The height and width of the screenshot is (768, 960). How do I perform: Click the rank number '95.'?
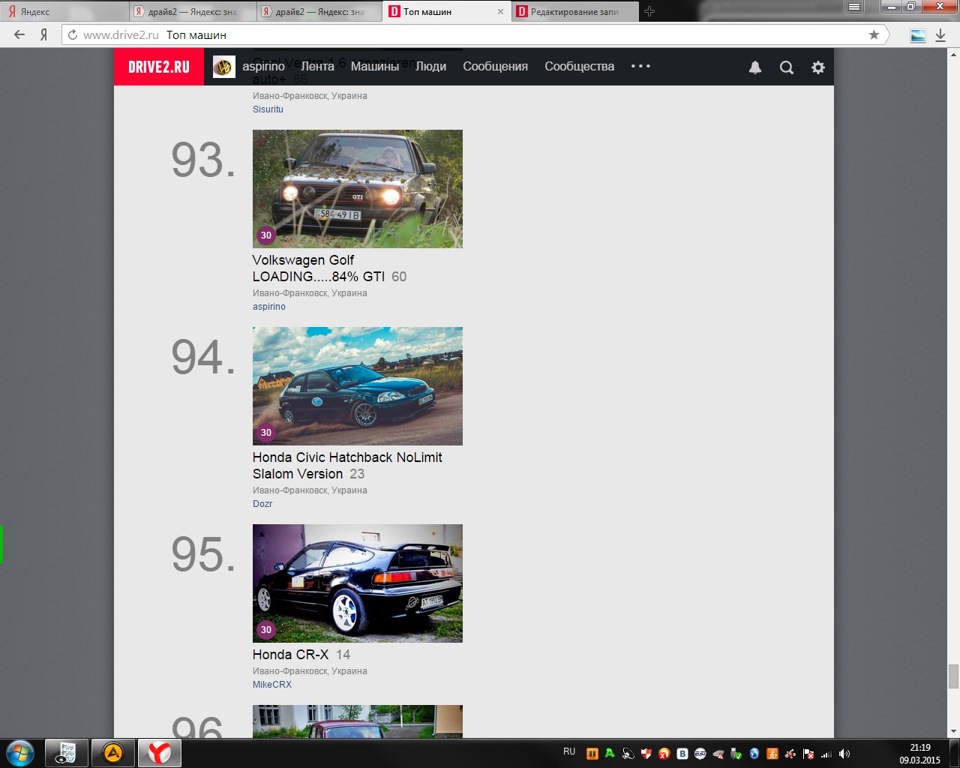point(203,555)
